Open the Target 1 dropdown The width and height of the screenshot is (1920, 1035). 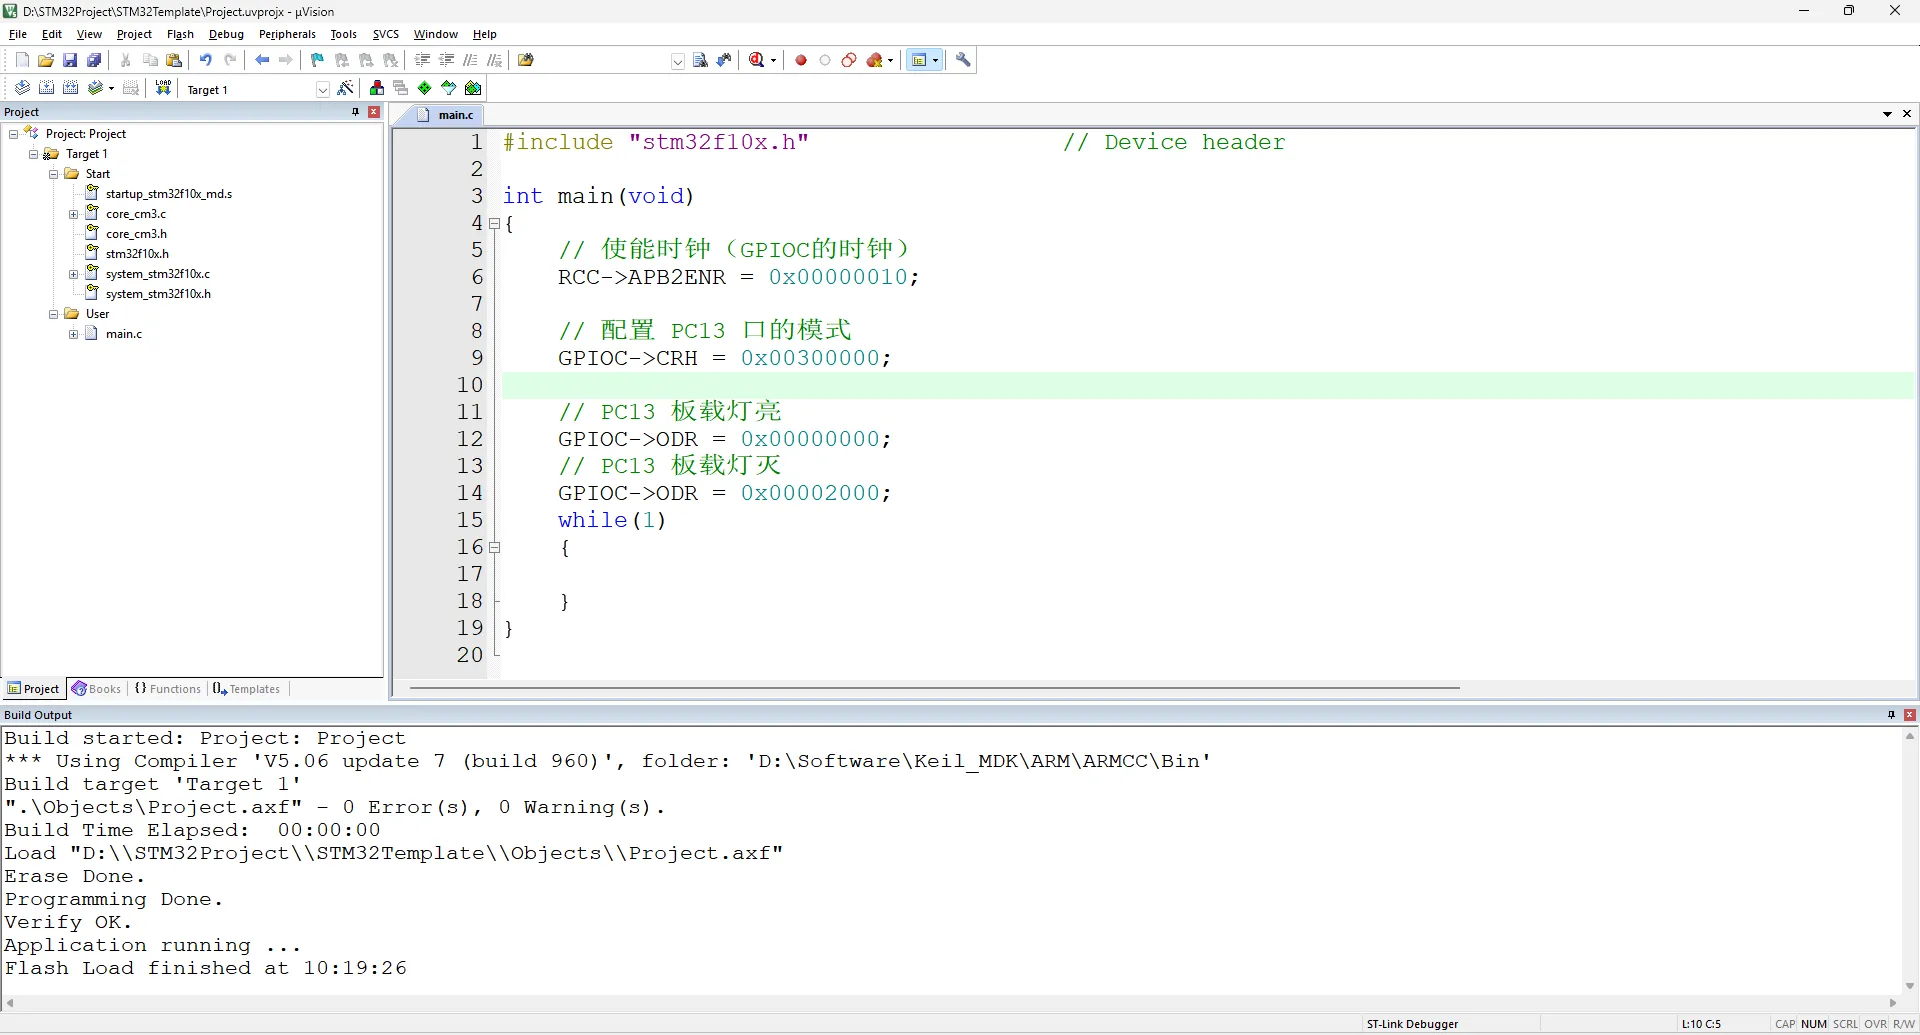coord(322,90)
